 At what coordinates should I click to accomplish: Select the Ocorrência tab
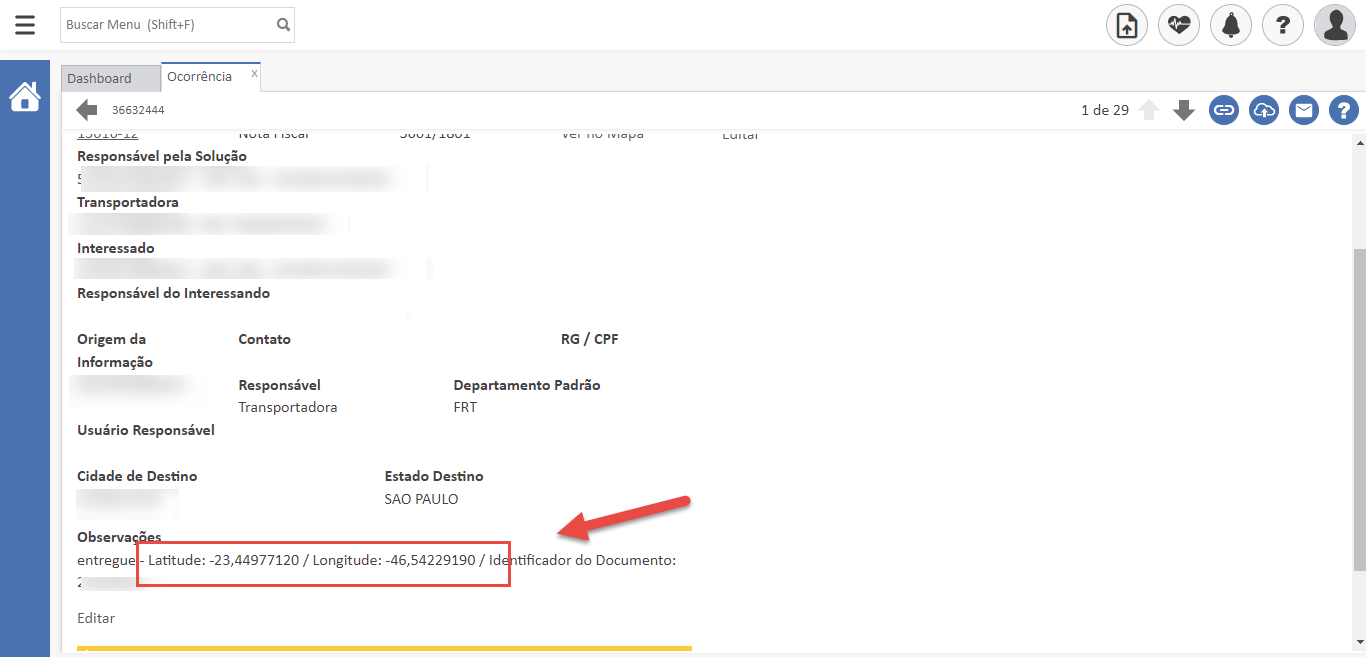tap(200, 77)
